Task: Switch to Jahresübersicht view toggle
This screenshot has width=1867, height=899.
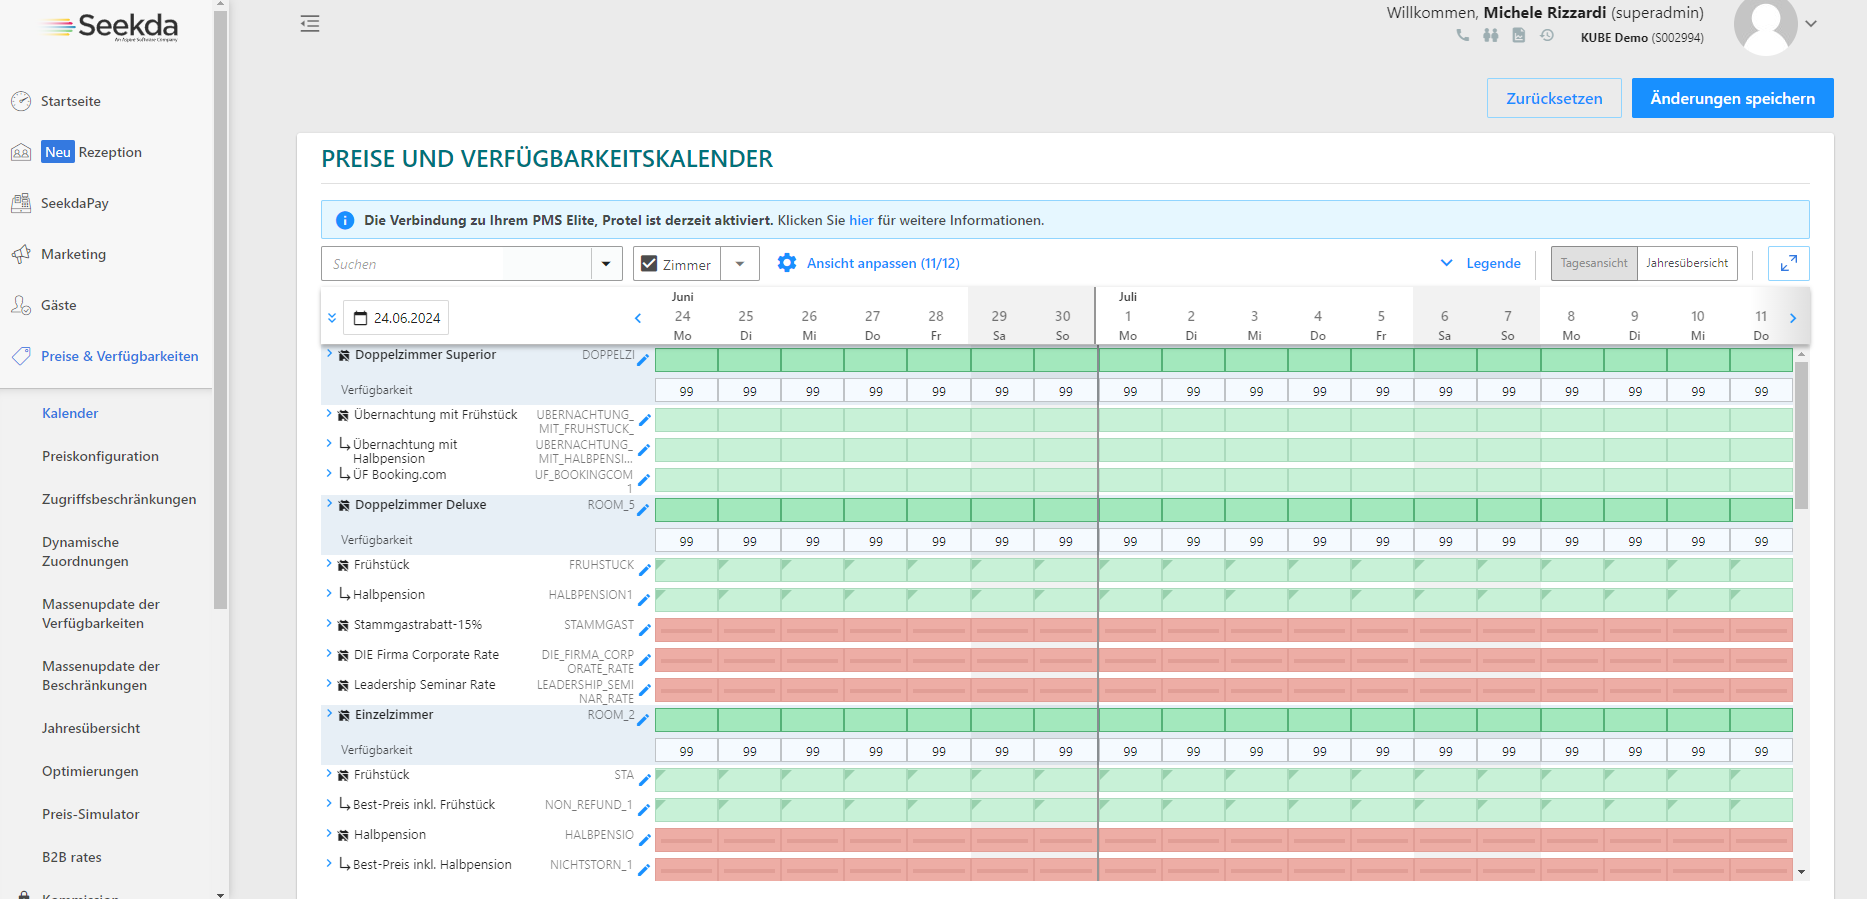Action: click(x=1686, y=263)
